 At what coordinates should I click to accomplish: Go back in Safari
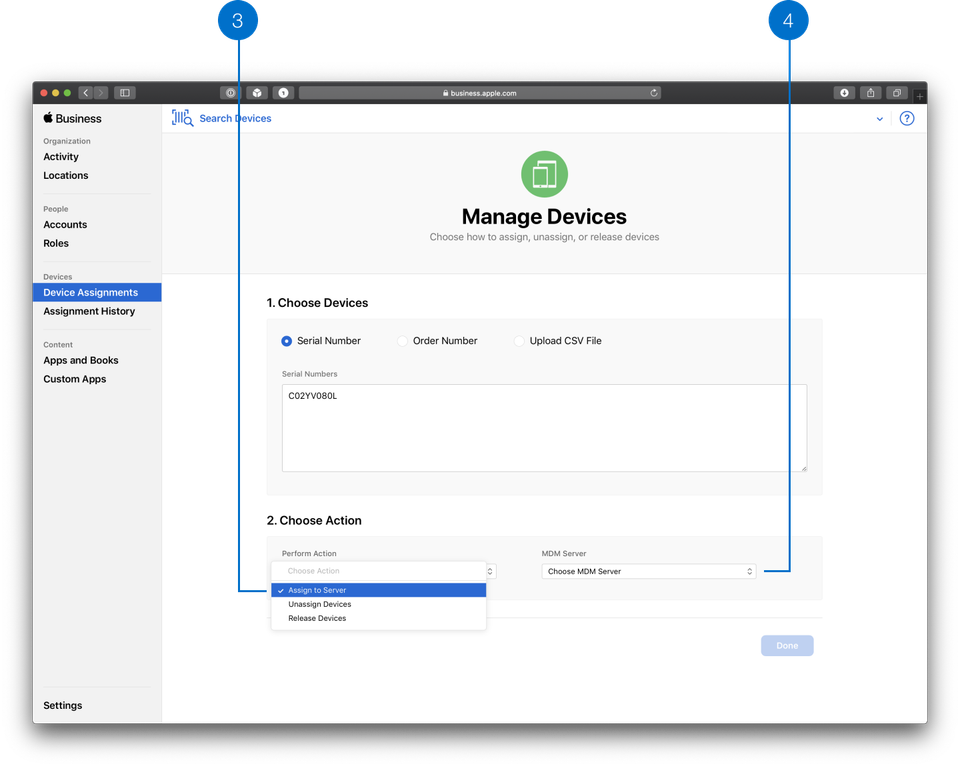[x=85, y=93]
